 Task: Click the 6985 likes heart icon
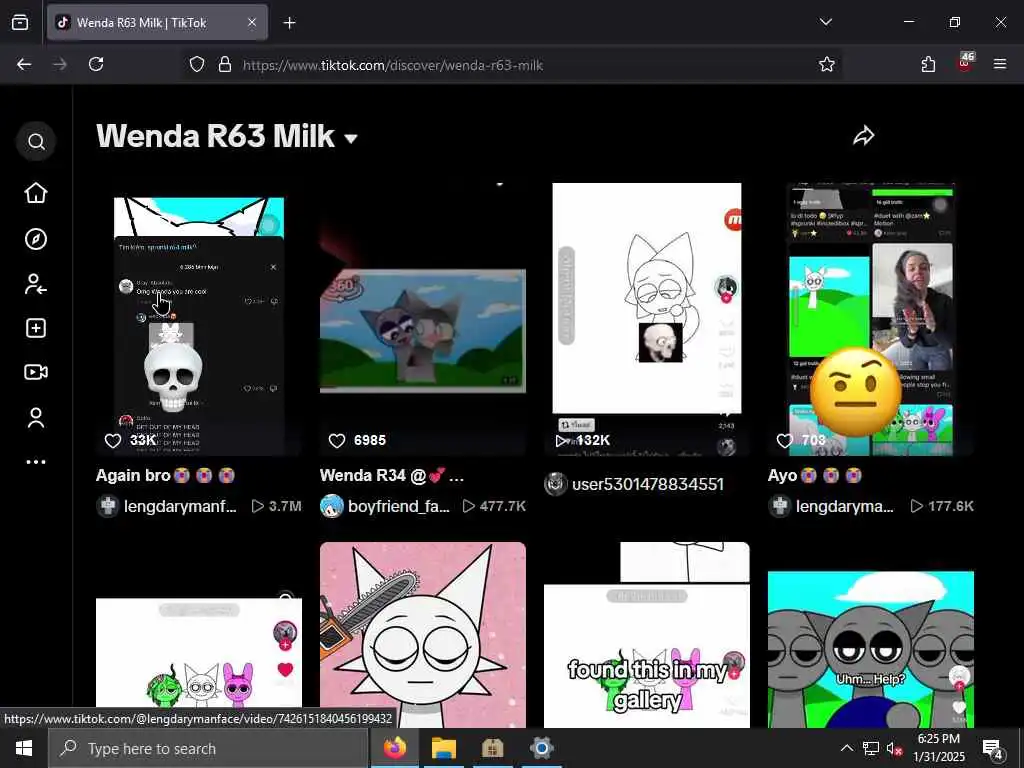pos(337,441)
